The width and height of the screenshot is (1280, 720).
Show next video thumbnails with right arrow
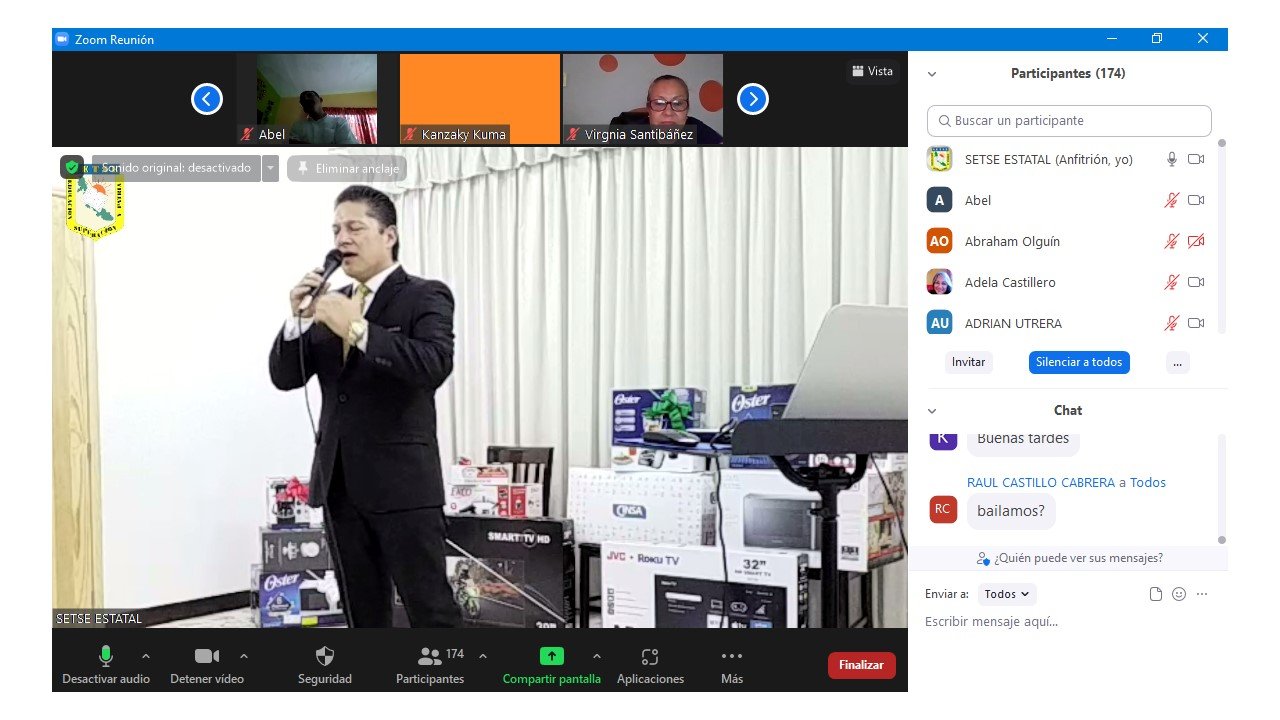753,99
